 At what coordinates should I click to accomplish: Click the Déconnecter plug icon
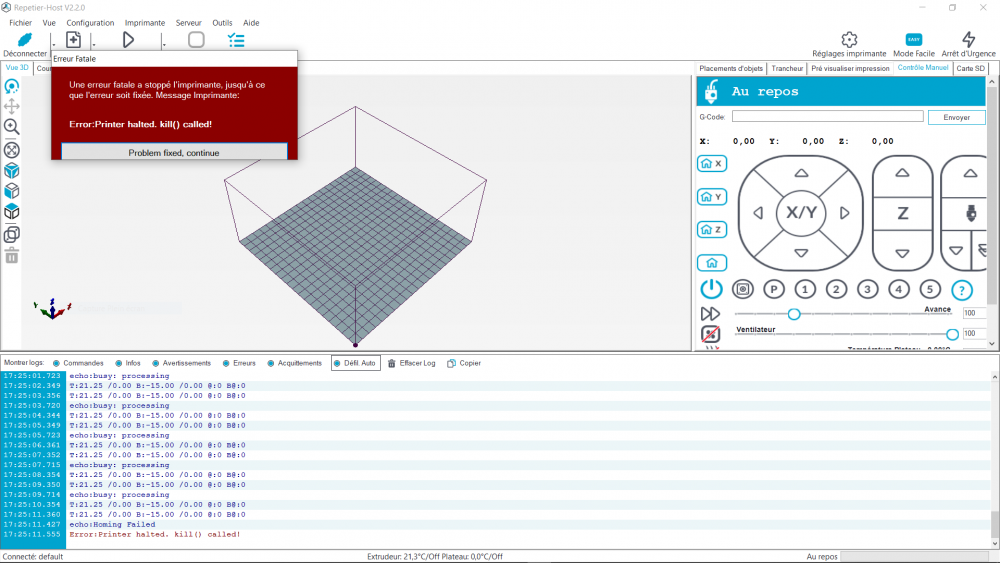click(25, 40)
